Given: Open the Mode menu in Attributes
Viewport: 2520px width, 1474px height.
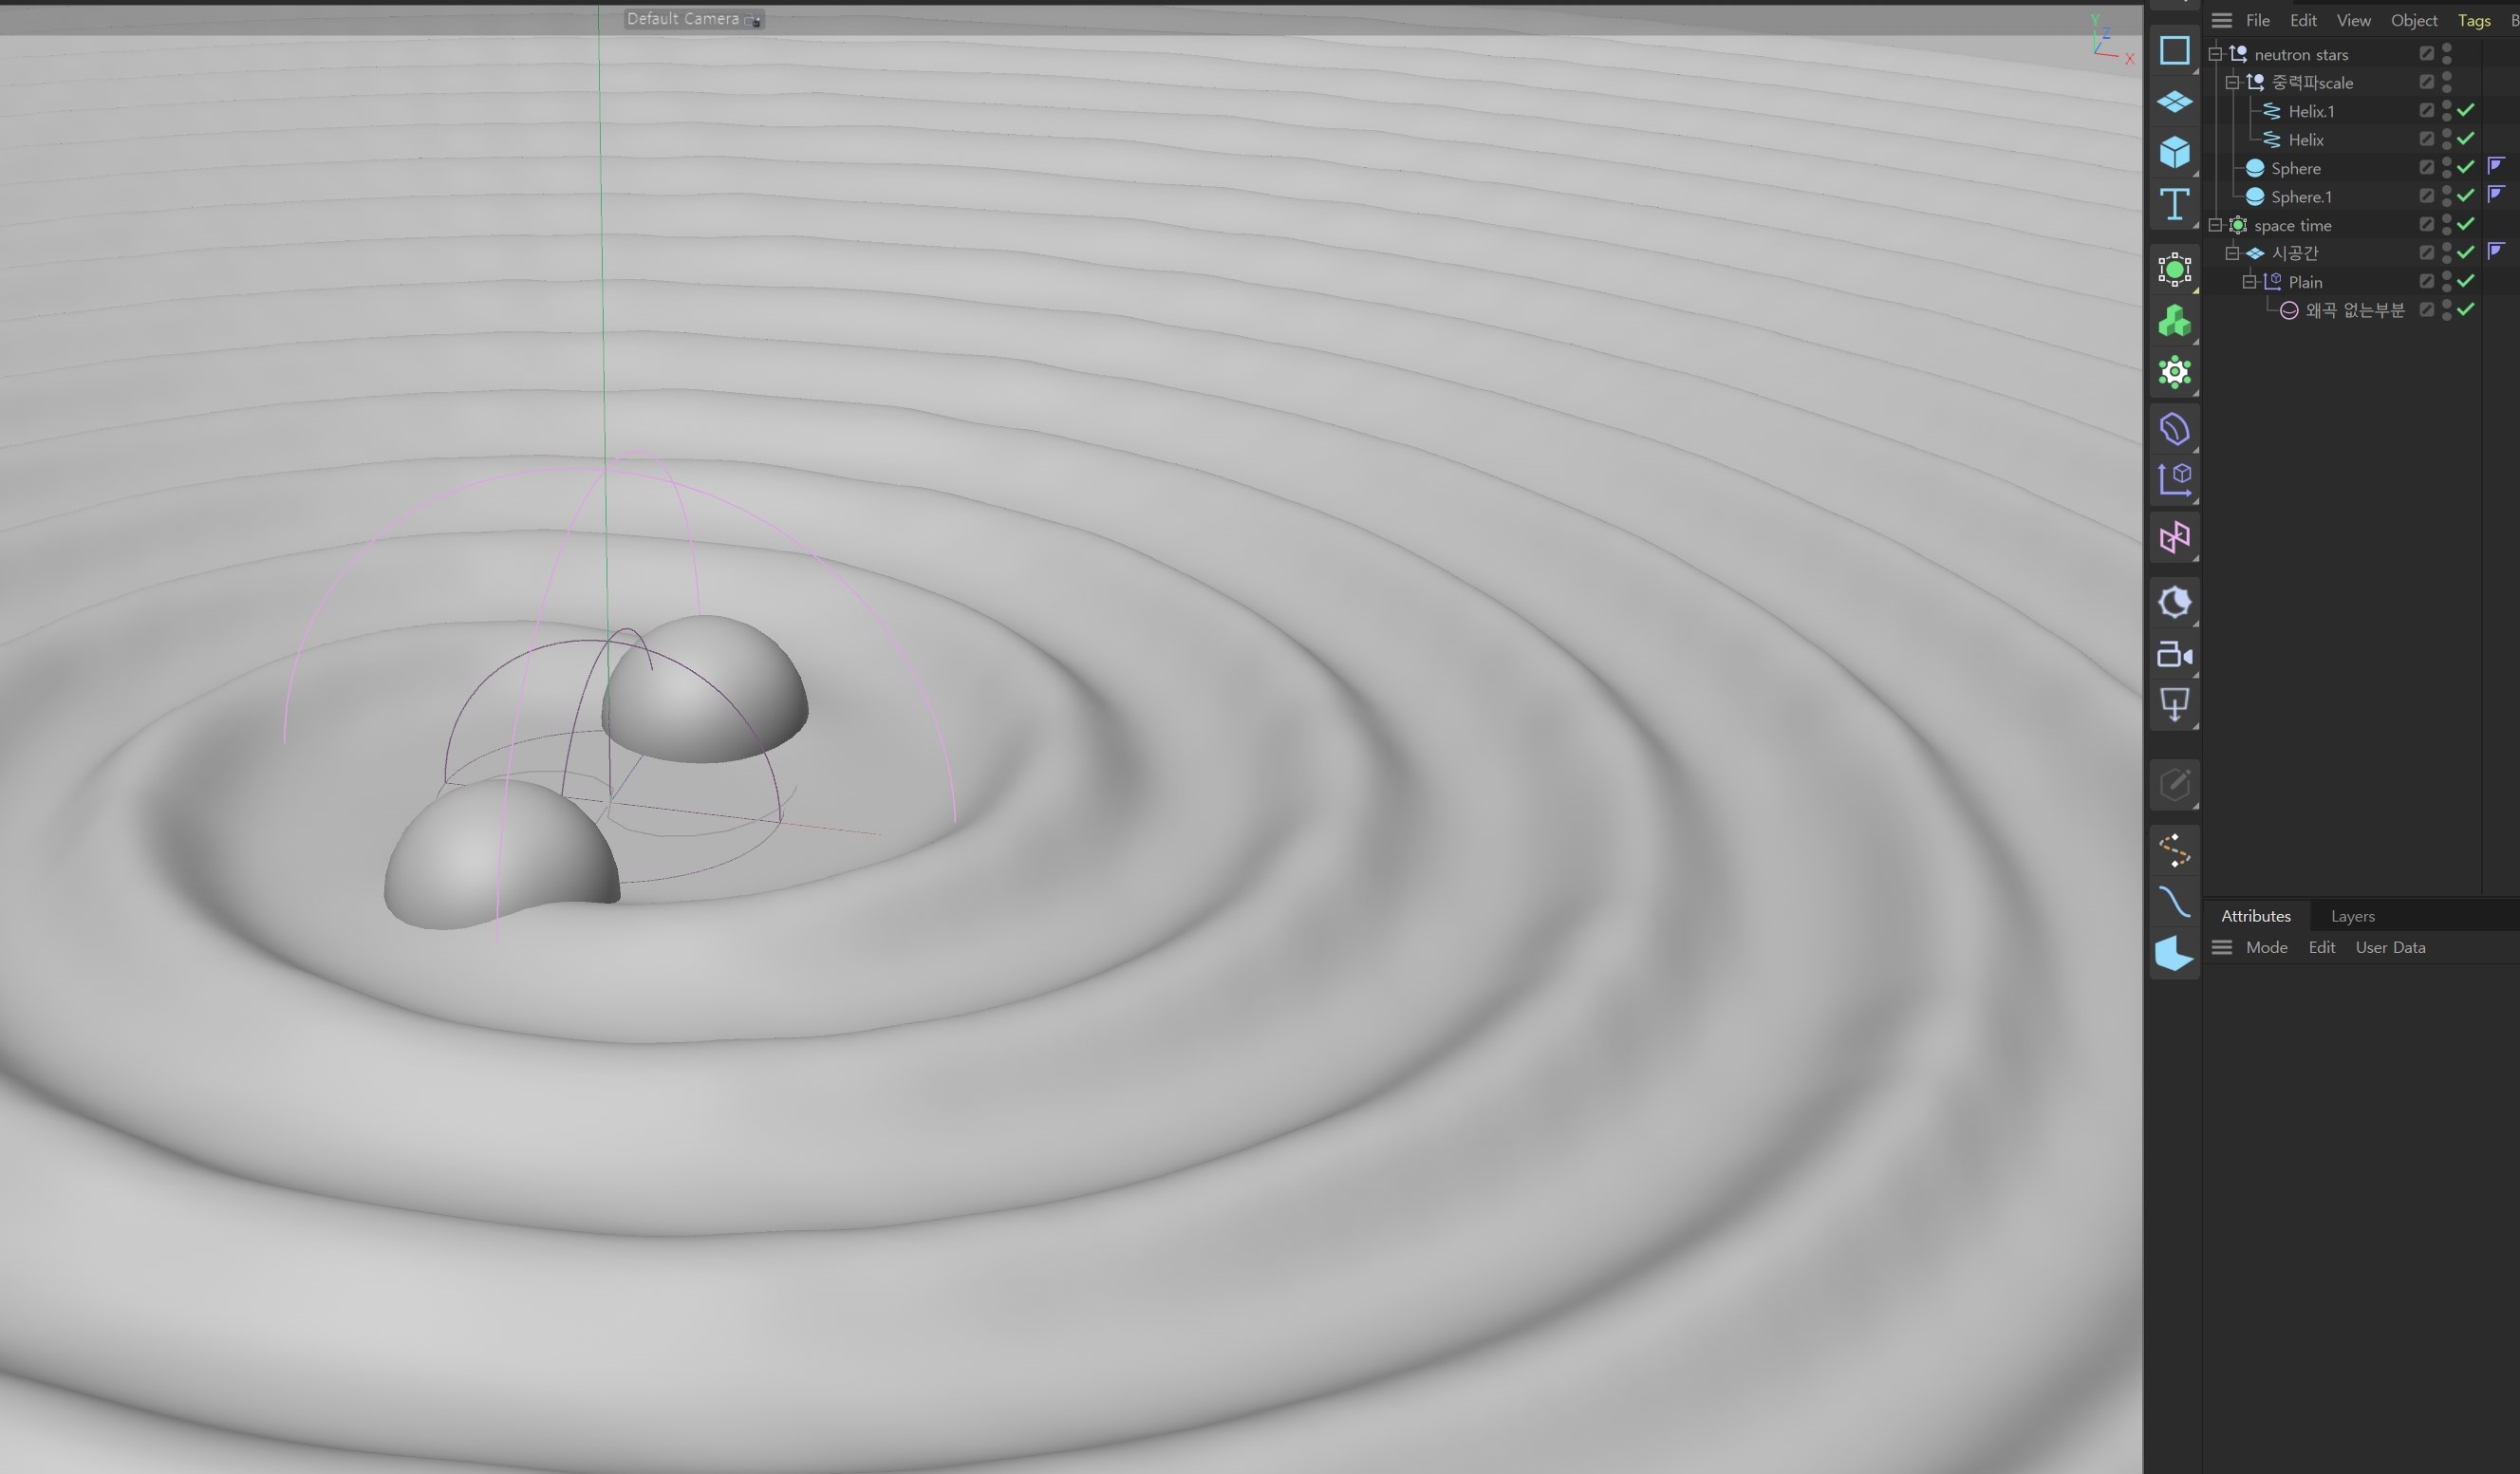Looking at the screenshot, I should 2266,947.
